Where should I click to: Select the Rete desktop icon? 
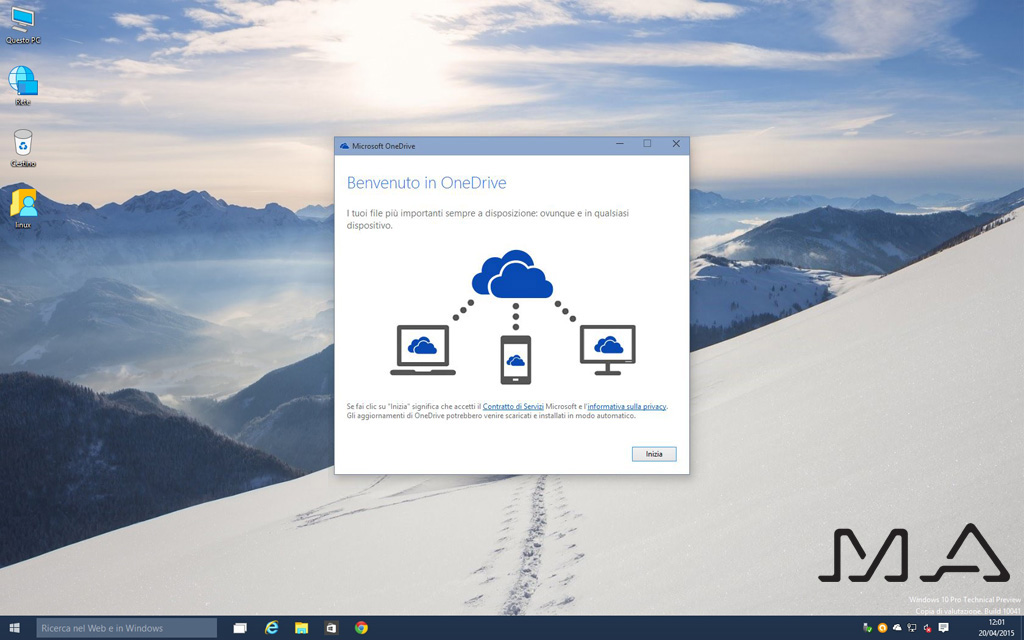coord(23,85)
